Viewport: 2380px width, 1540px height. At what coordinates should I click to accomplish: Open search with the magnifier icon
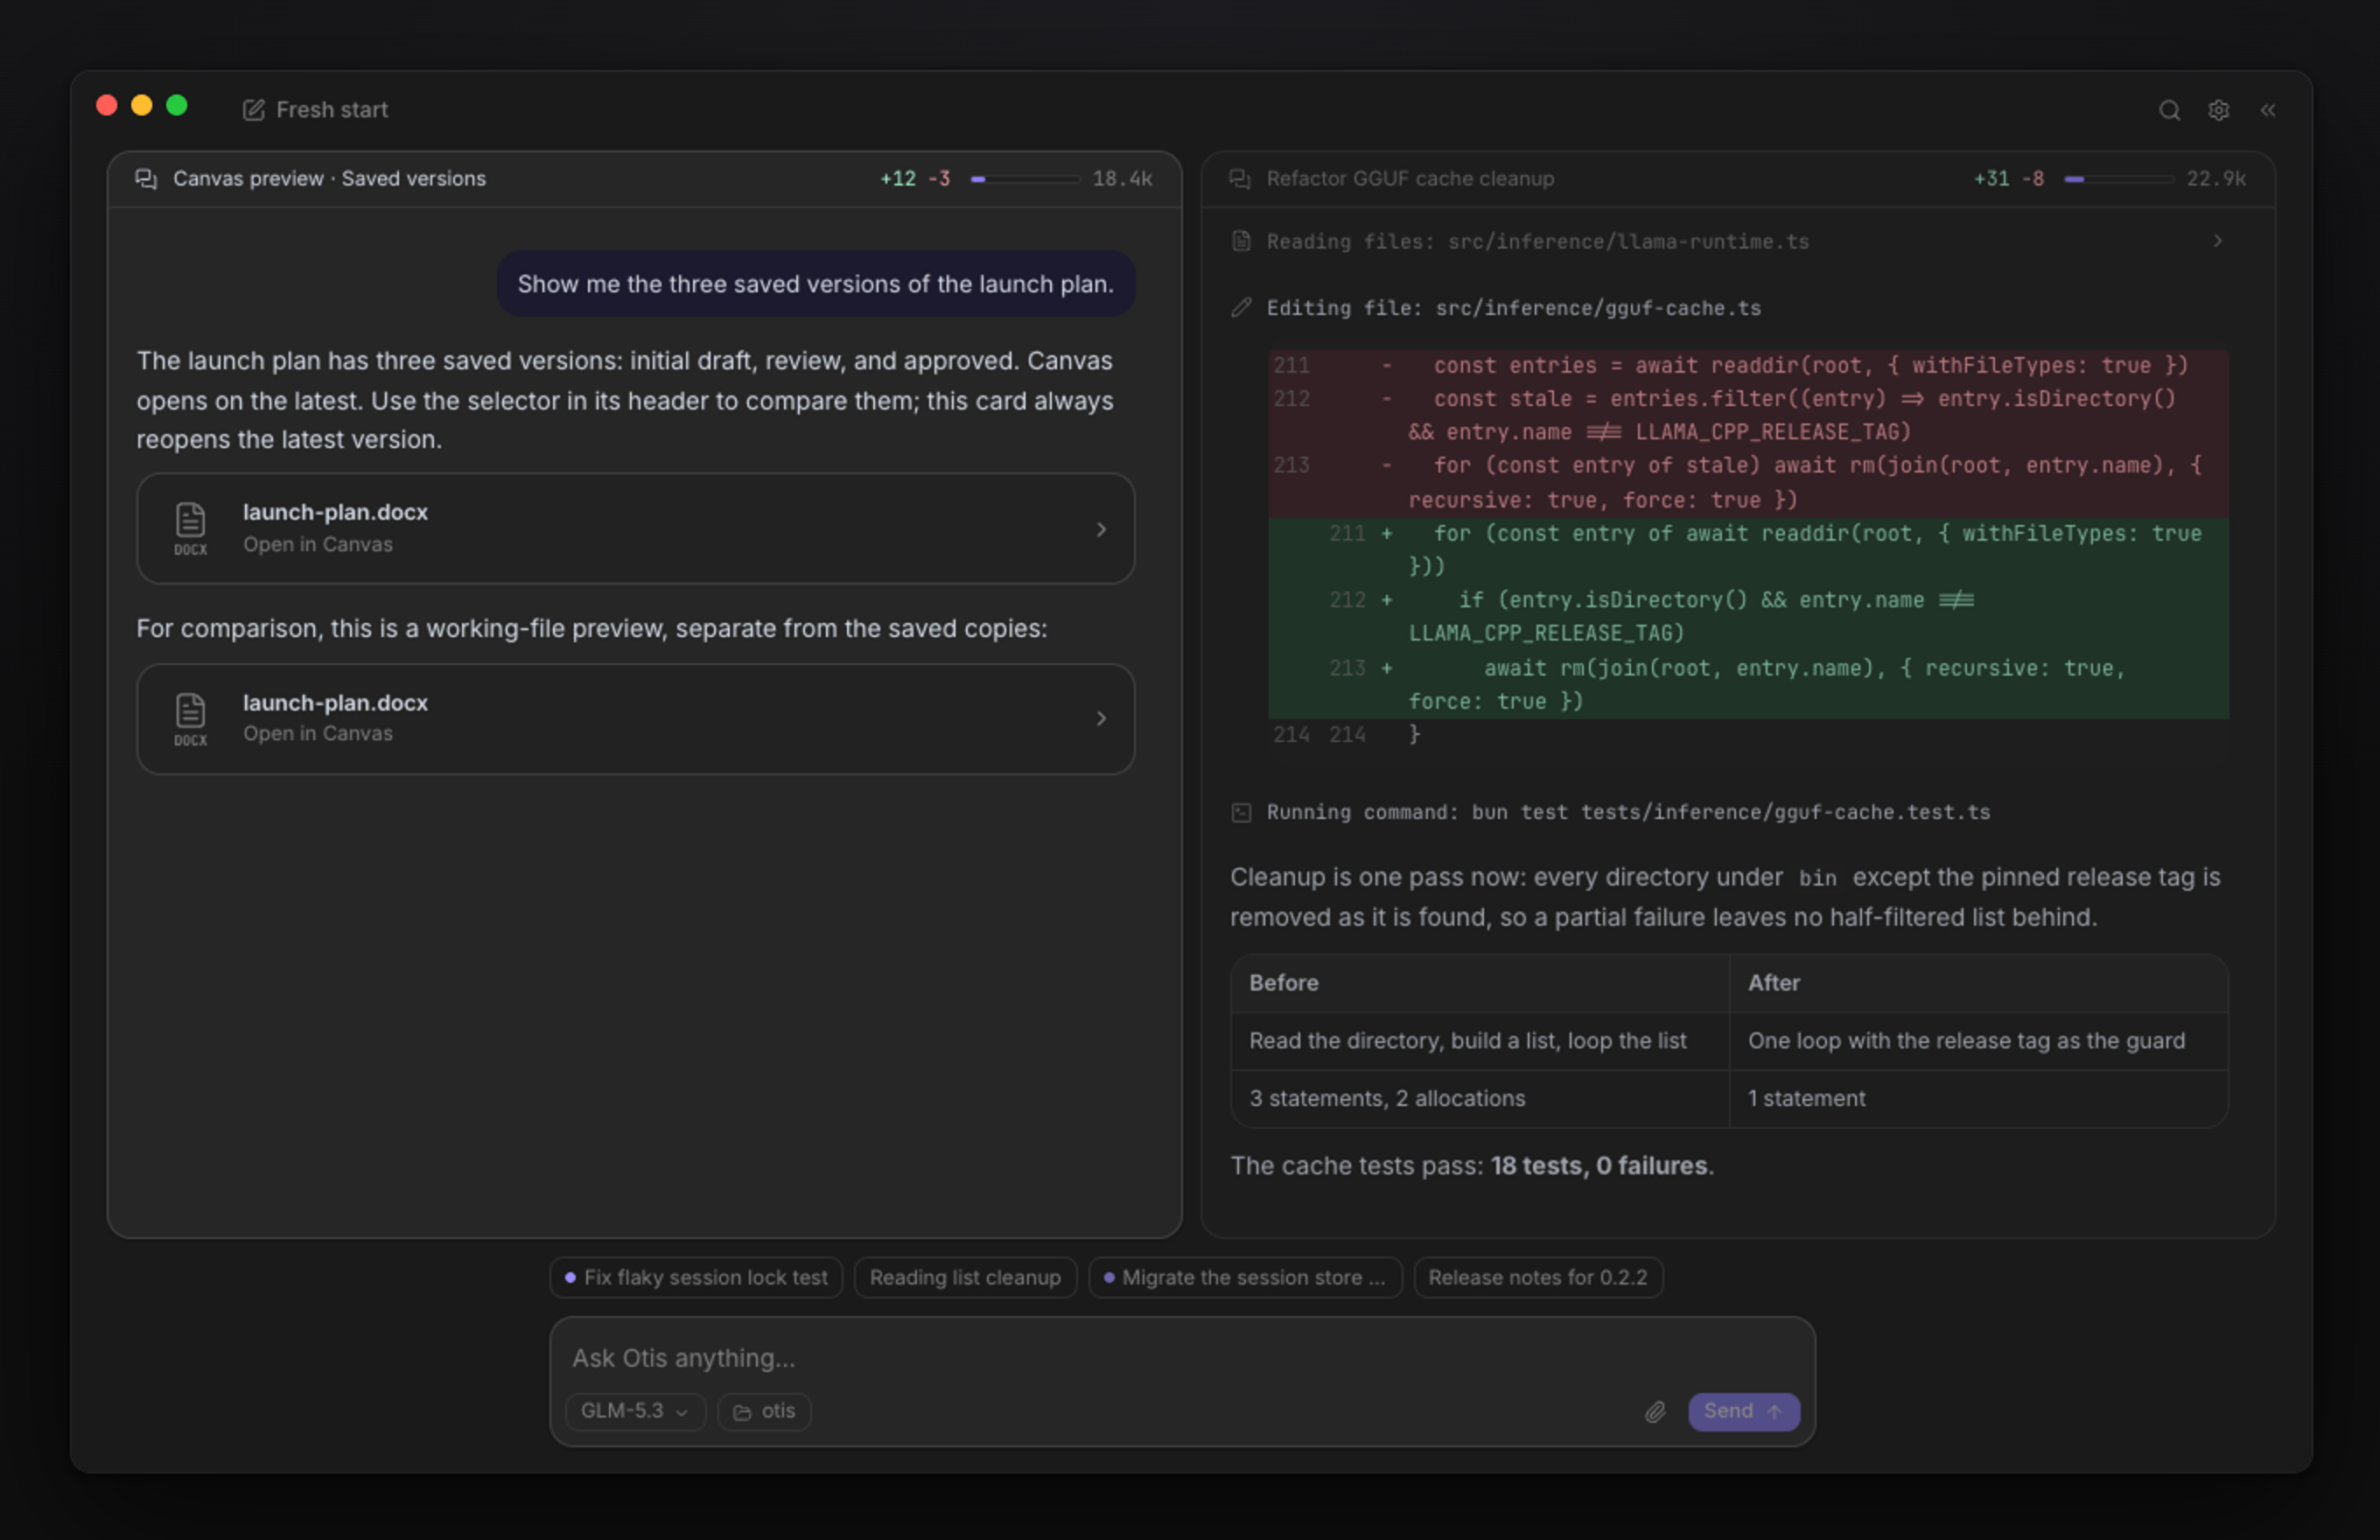2168,110
